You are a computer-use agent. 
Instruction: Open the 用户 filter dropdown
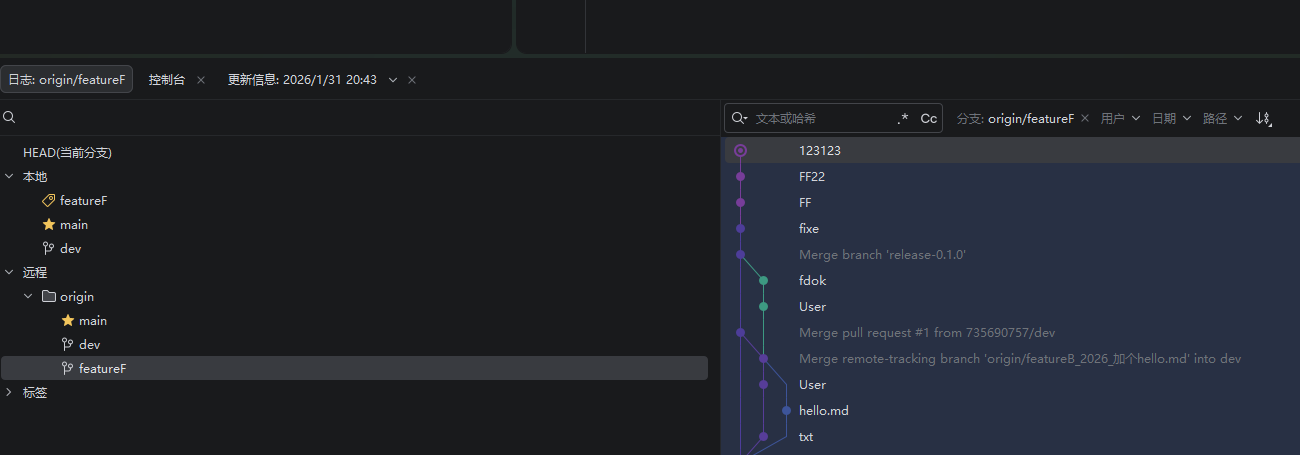tap(1120, 118)
